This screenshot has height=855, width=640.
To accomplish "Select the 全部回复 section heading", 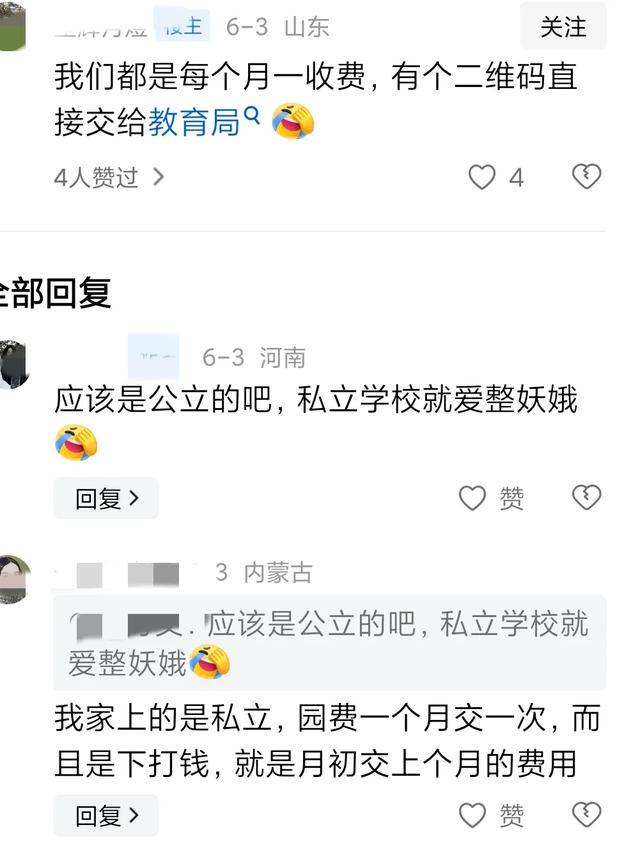I will point(55,293).
